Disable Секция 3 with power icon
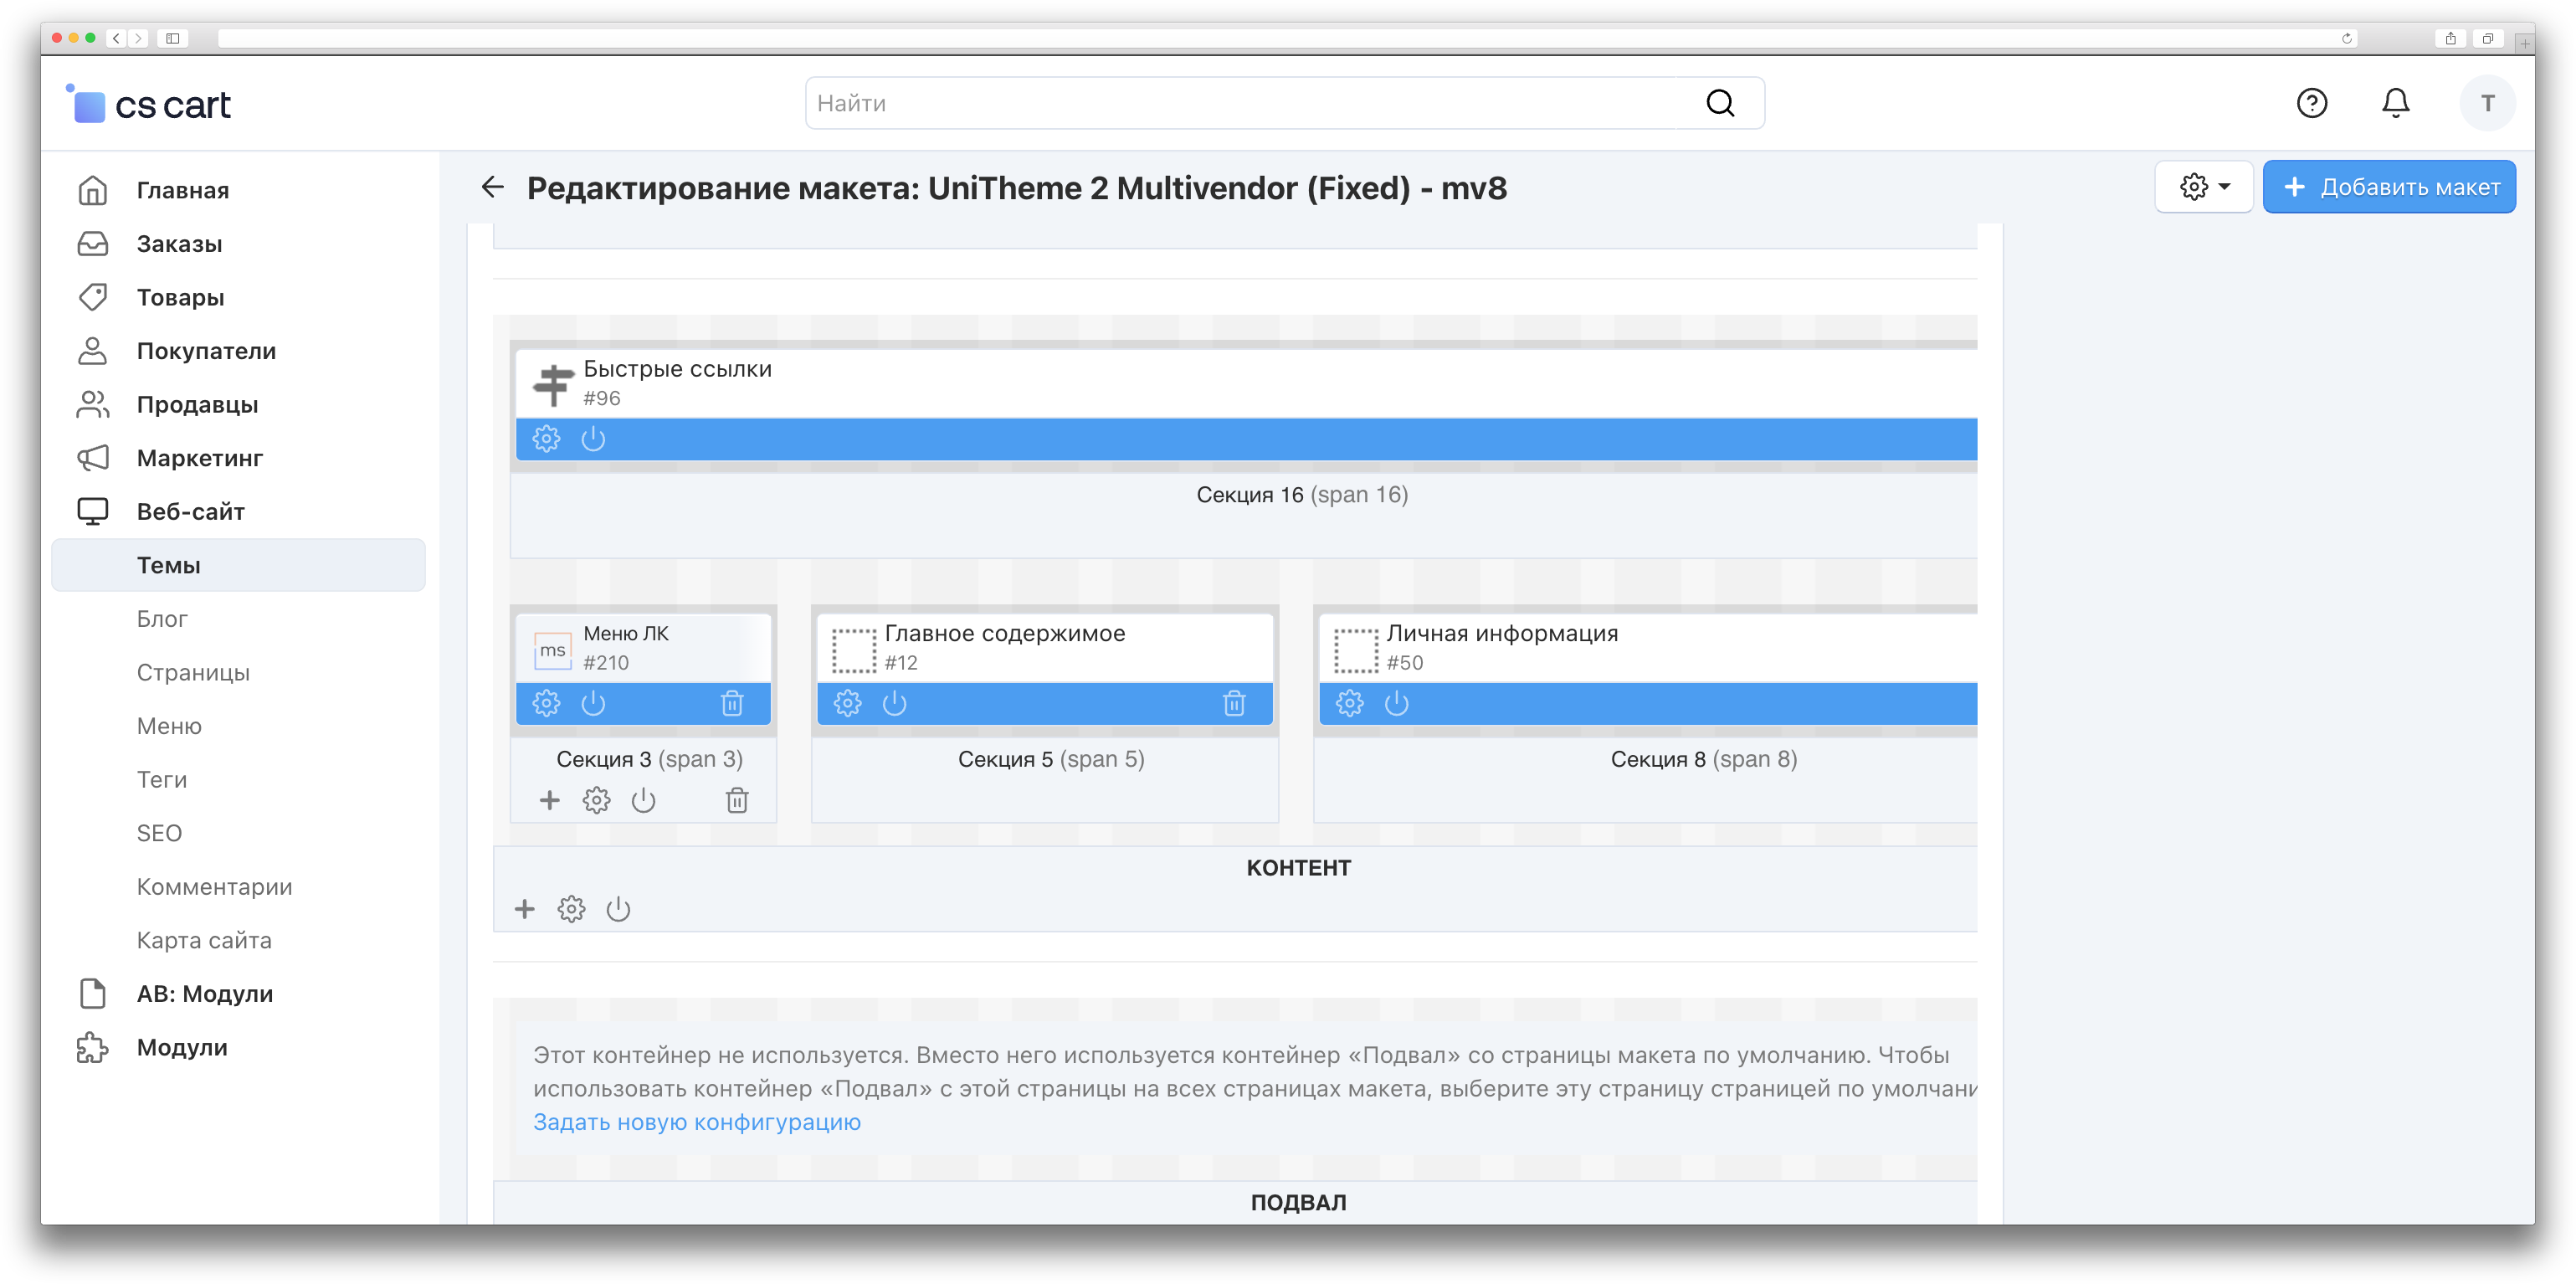 click(x=643, y=800)
